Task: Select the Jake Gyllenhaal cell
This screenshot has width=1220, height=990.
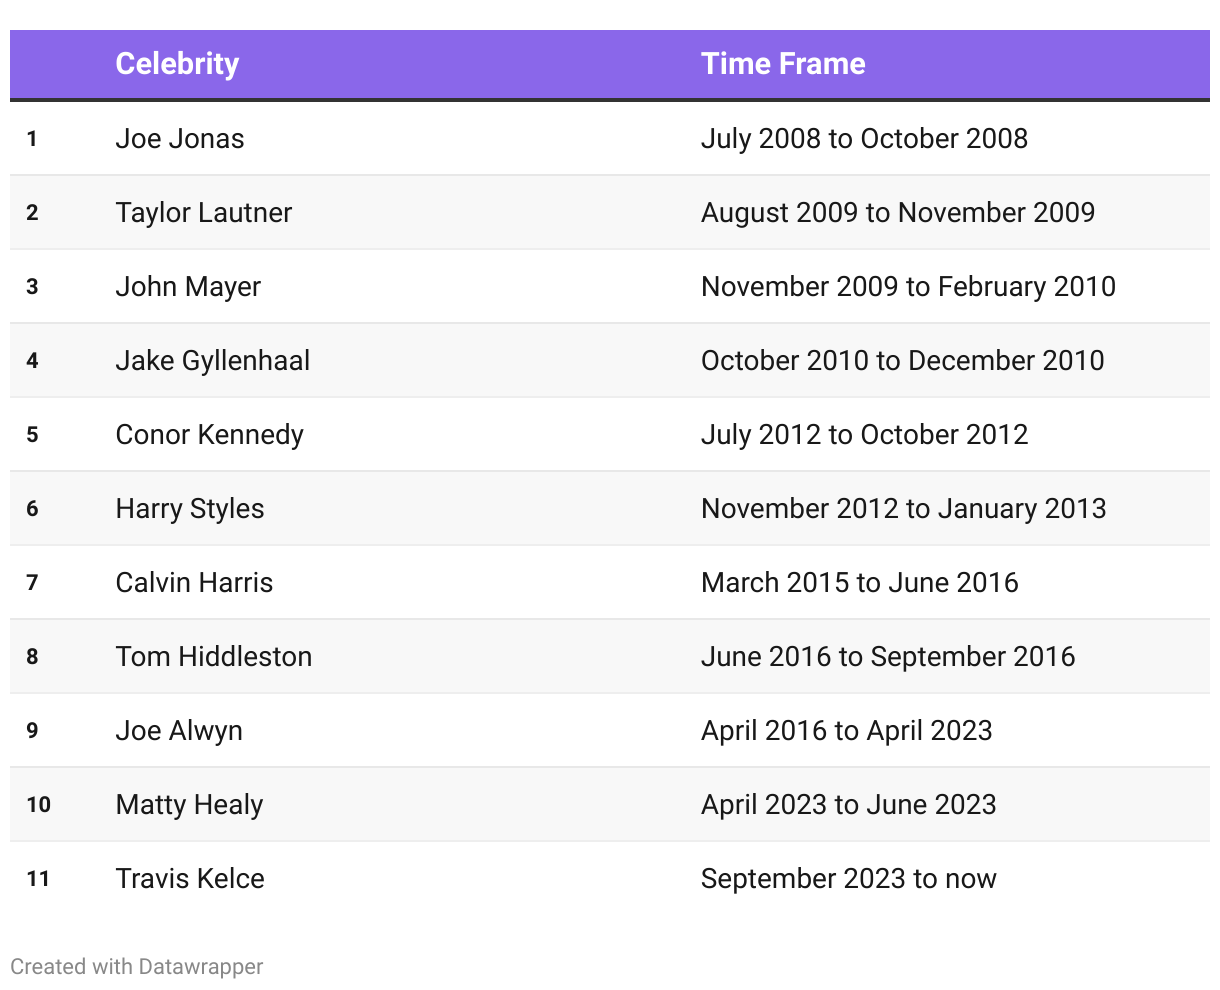Action: (213, 361)
